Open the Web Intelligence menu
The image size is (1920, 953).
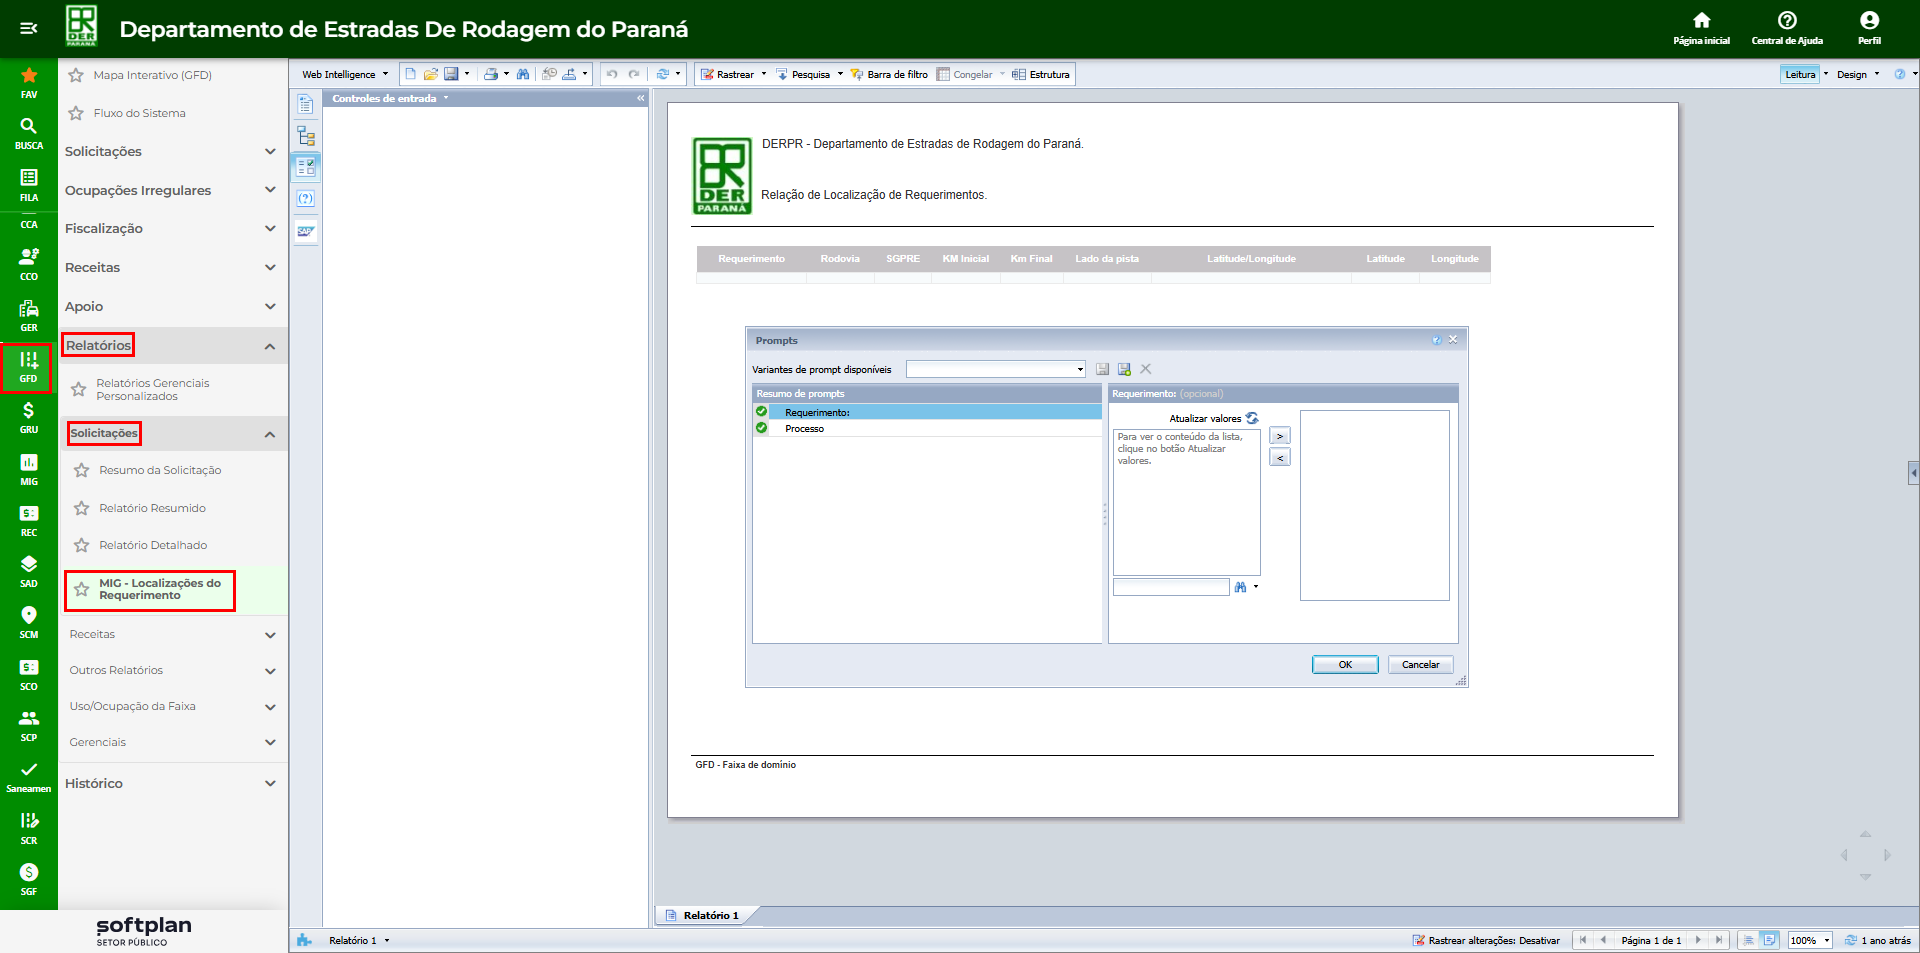(x=344, y=74)
